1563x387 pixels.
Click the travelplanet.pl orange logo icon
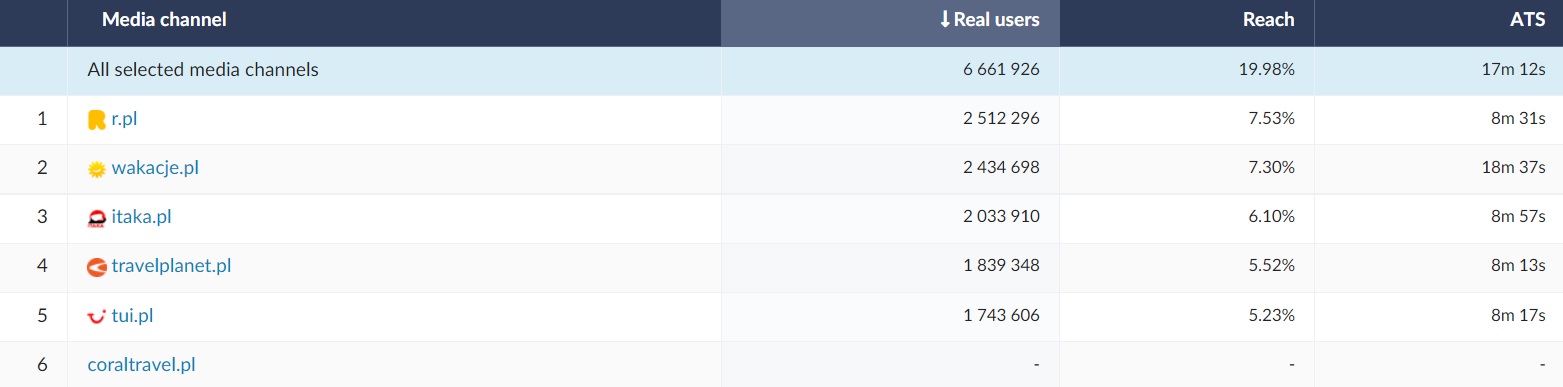click(97, 267)
